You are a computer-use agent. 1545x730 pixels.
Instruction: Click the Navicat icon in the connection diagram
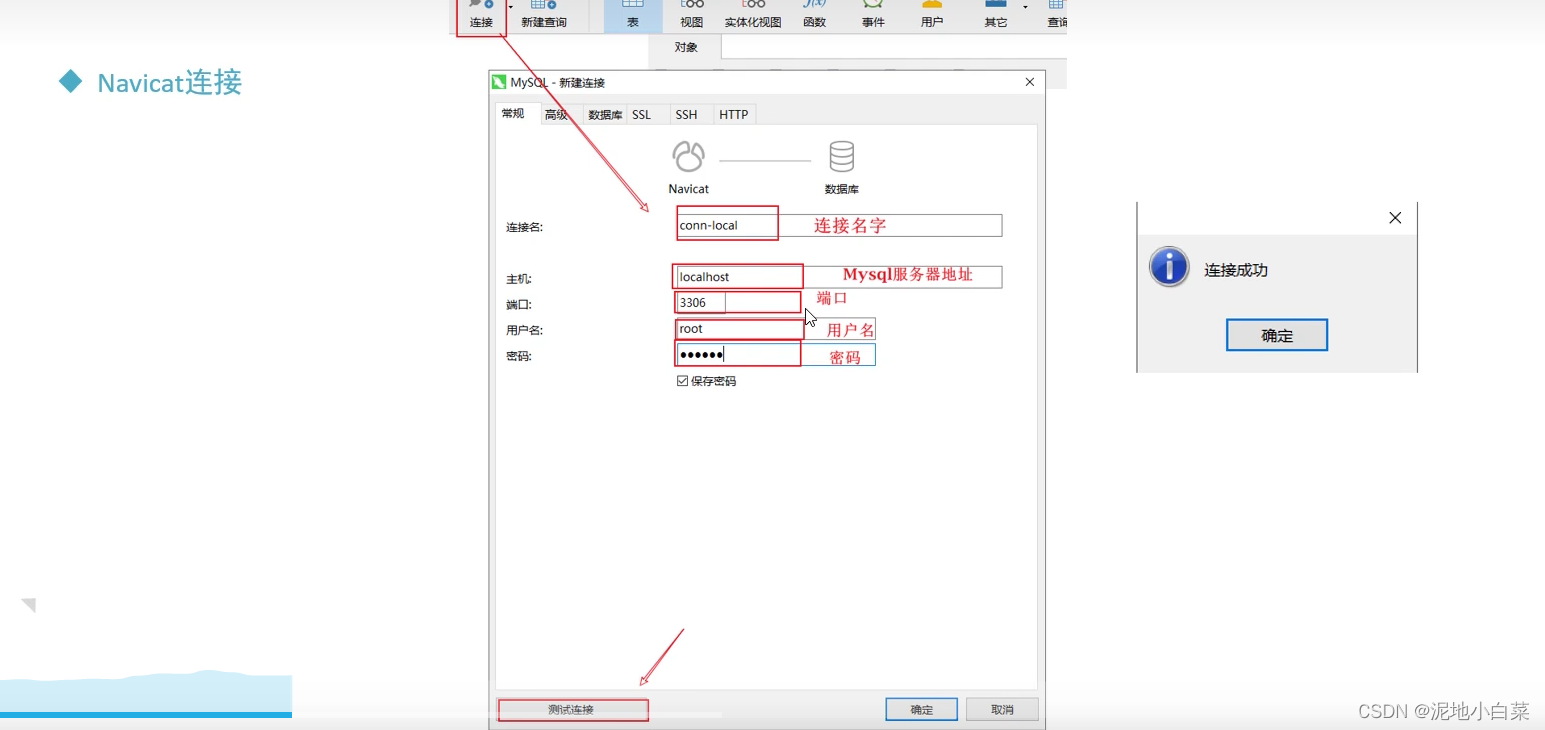tap(689, 157)
